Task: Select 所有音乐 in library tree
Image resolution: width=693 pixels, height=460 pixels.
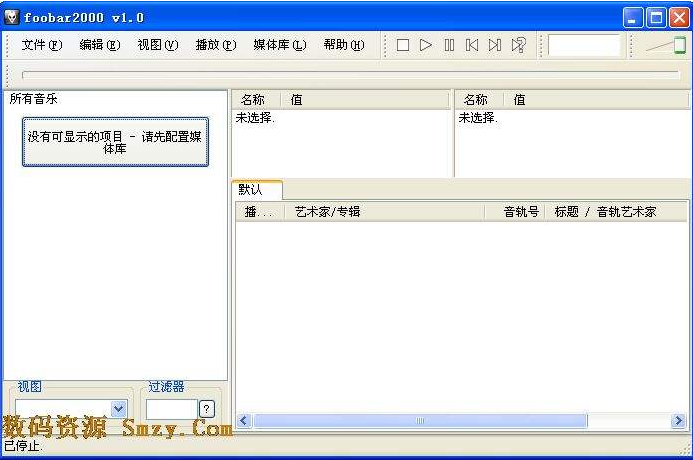Action: click(x=34, y=99)
